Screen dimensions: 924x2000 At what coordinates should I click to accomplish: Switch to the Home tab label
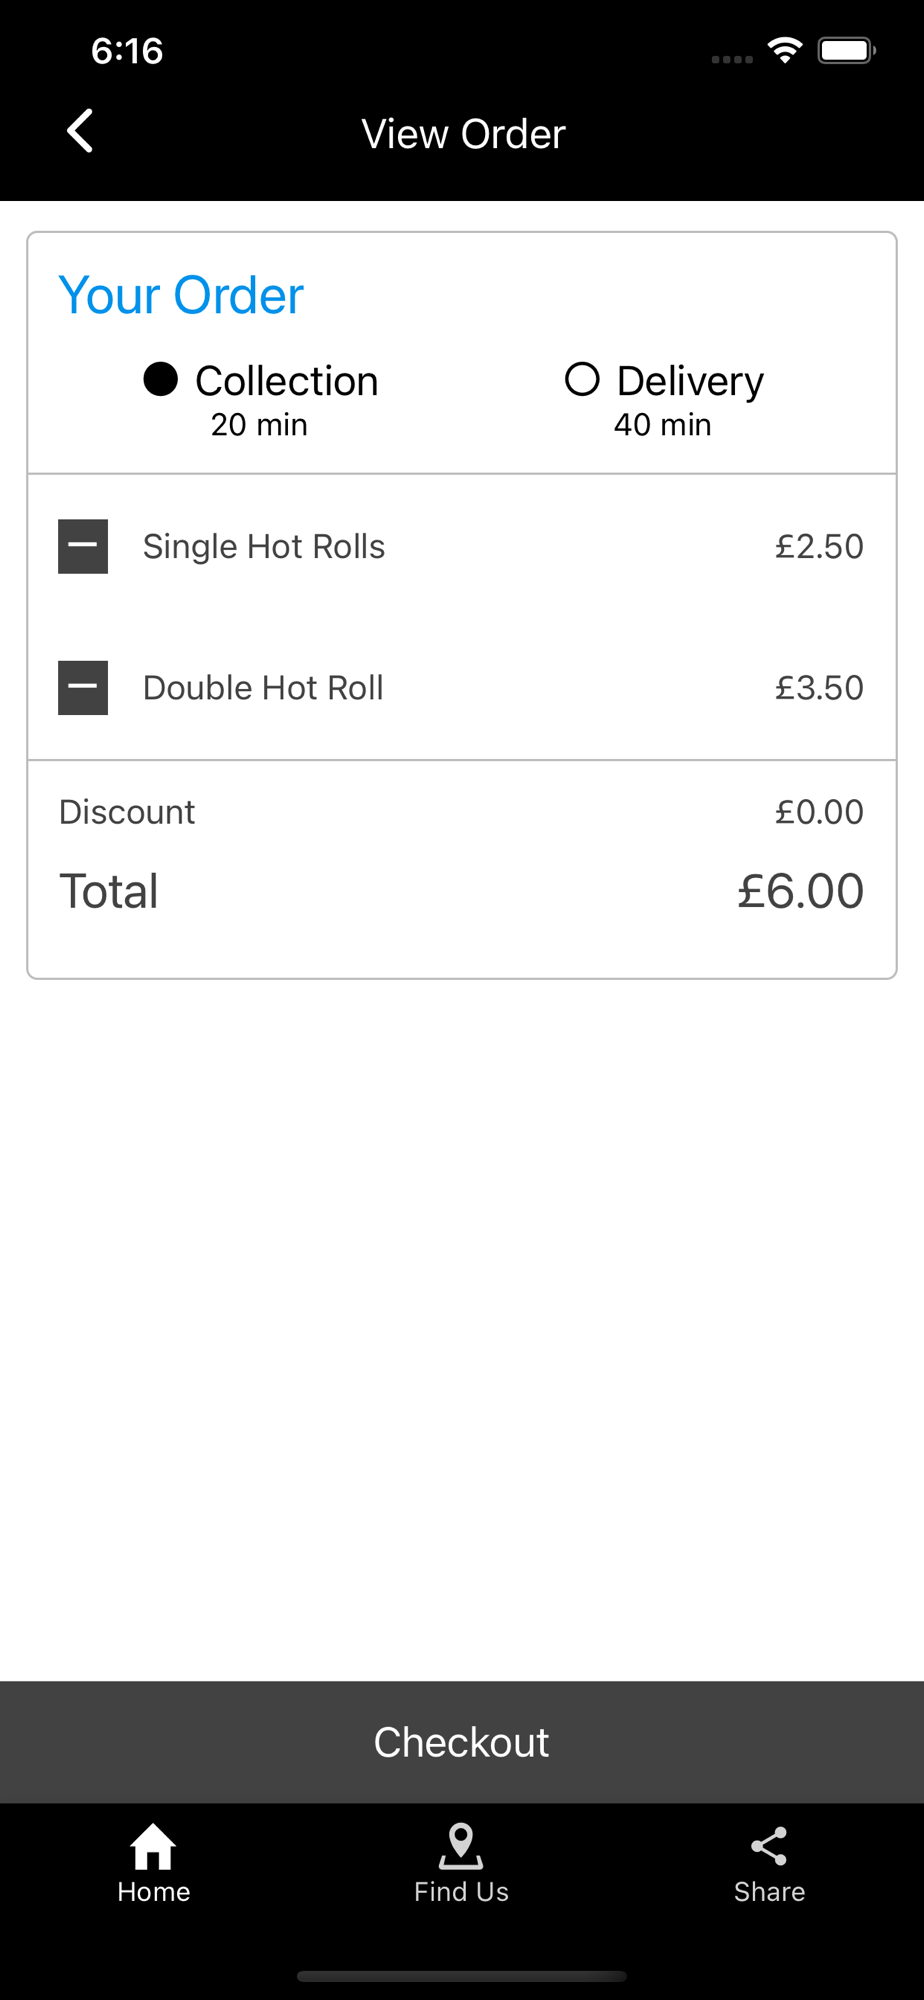153,1891
